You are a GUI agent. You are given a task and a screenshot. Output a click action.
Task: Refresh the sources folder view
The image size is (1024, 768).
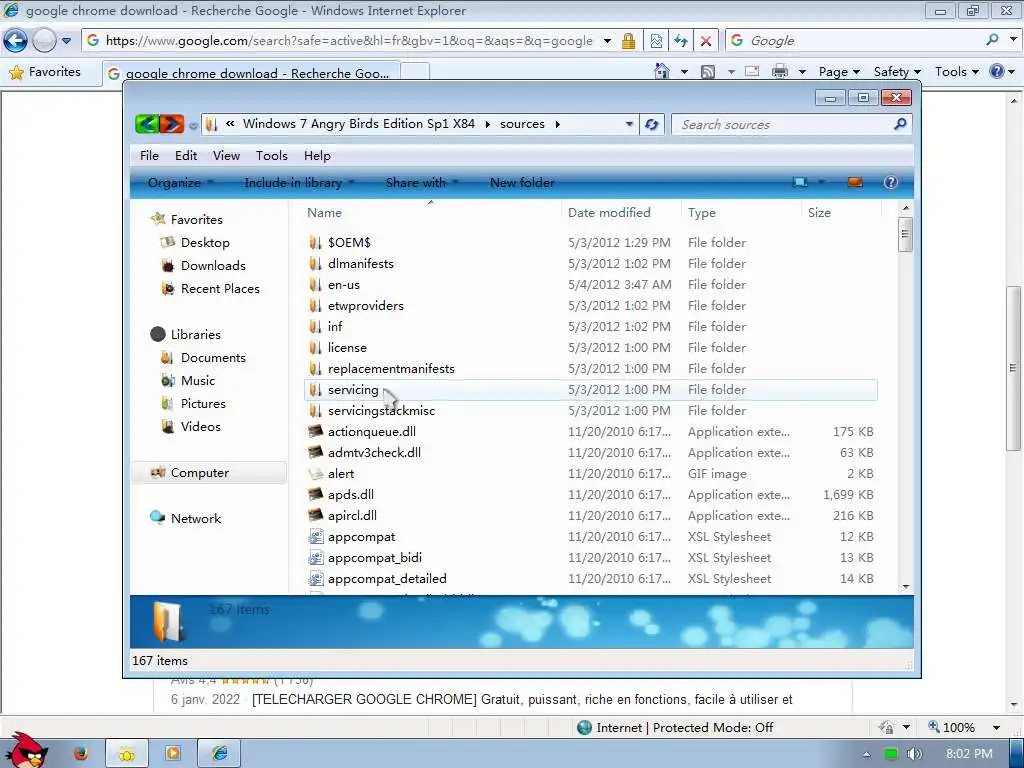[651, 124]
